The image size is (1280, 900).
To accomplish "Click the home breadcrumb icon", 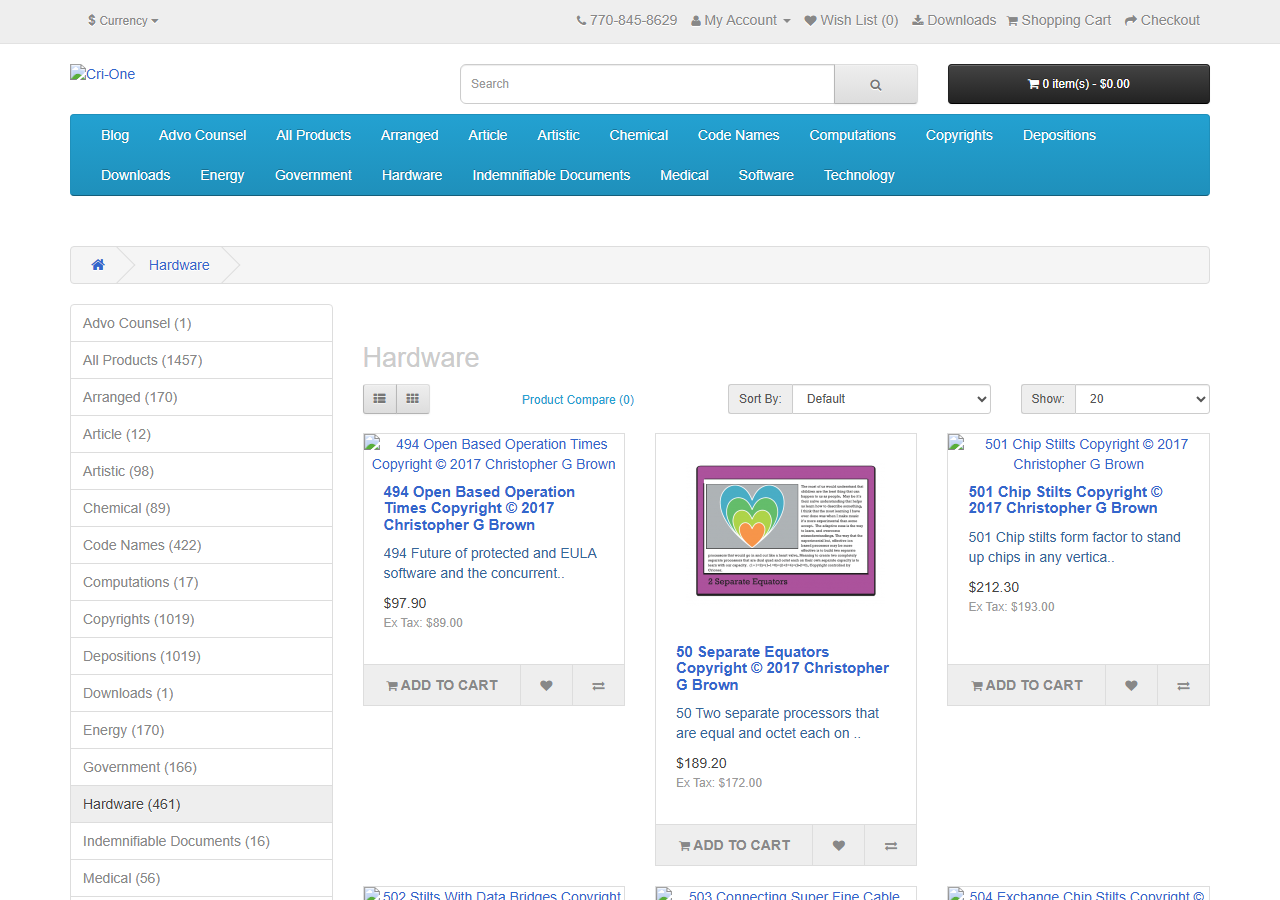I will coord(98,265).
